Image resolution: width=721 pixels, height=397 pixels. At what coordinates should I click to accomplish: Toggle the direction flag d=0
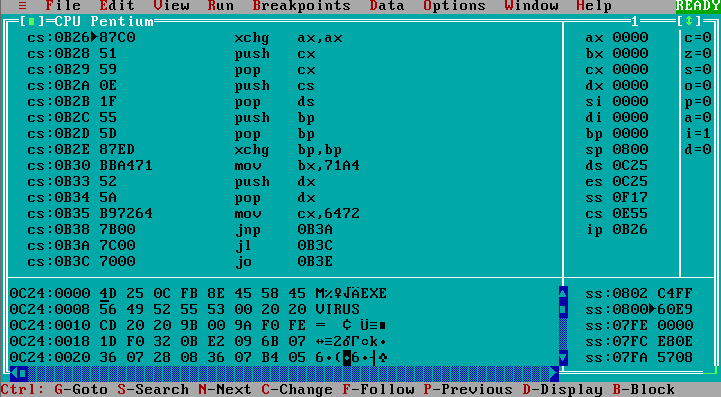click(698, 149)
